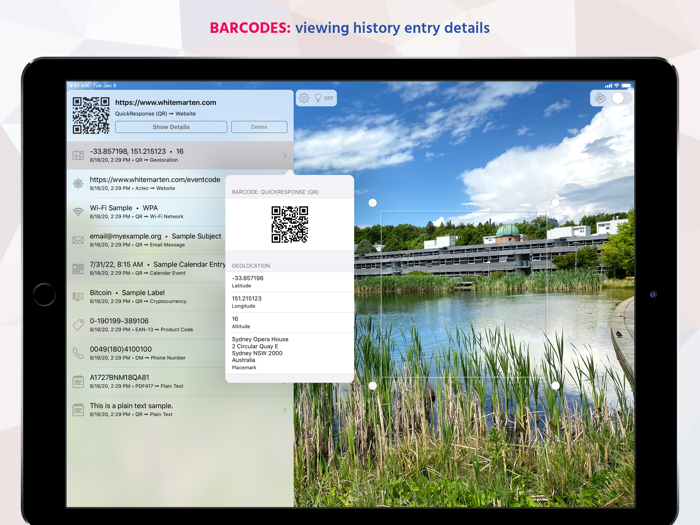This screenshot has height=525, width=700.
Task: Click the top-left scan frame corner handle
Action: (x=372, y=203)
